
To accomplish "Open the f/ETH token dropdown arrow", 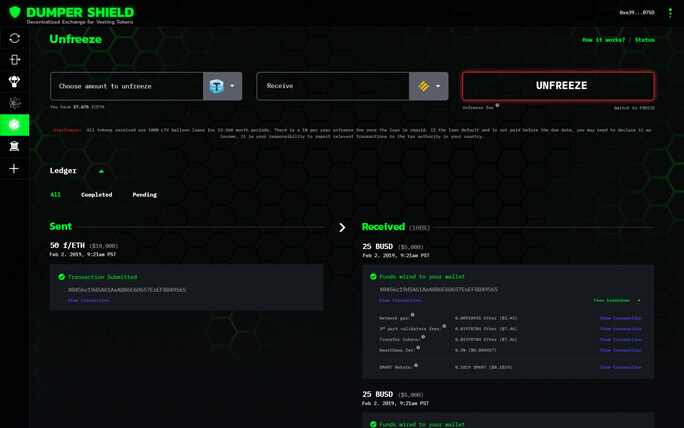I will coord(232,86).
